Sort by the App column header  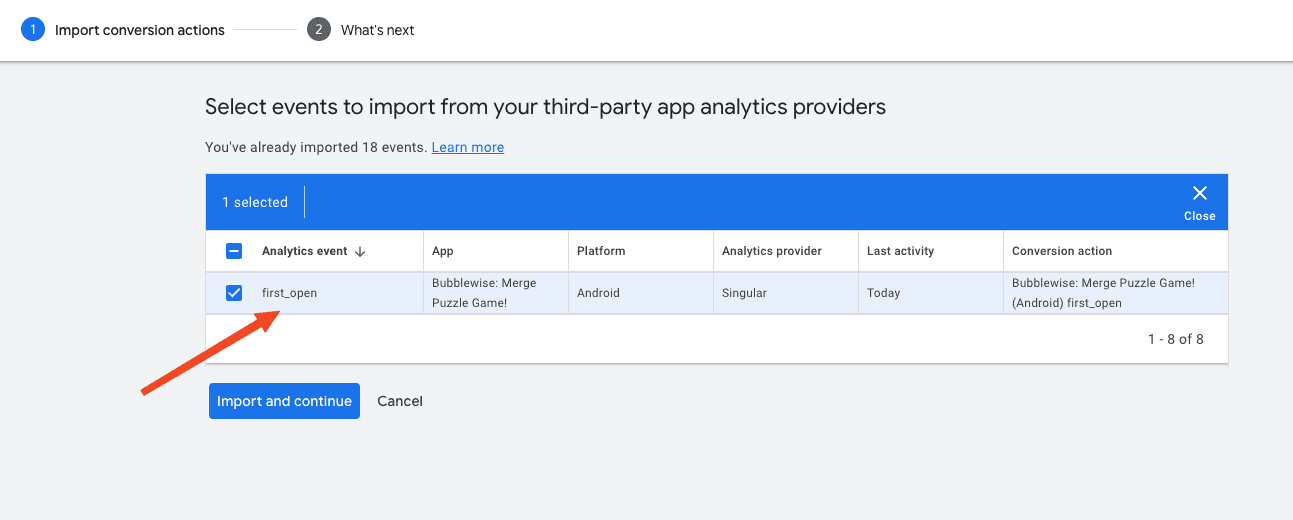(443, 252)
